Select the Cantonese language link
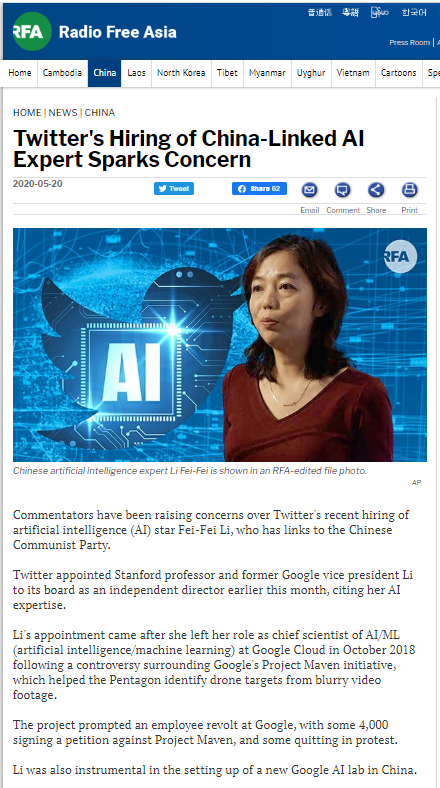The height and width of the screenshot is (788, 440). 350,13
